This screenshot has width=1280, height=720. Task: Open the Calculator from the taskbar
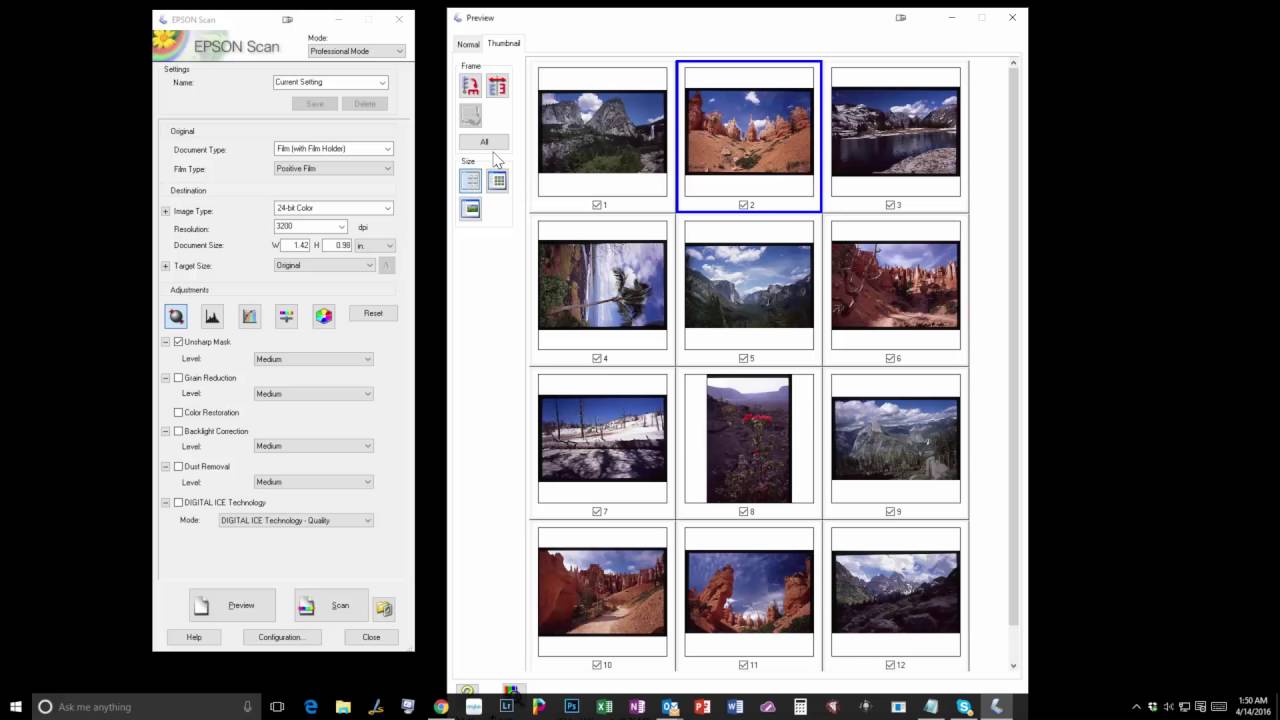[800, 706]
